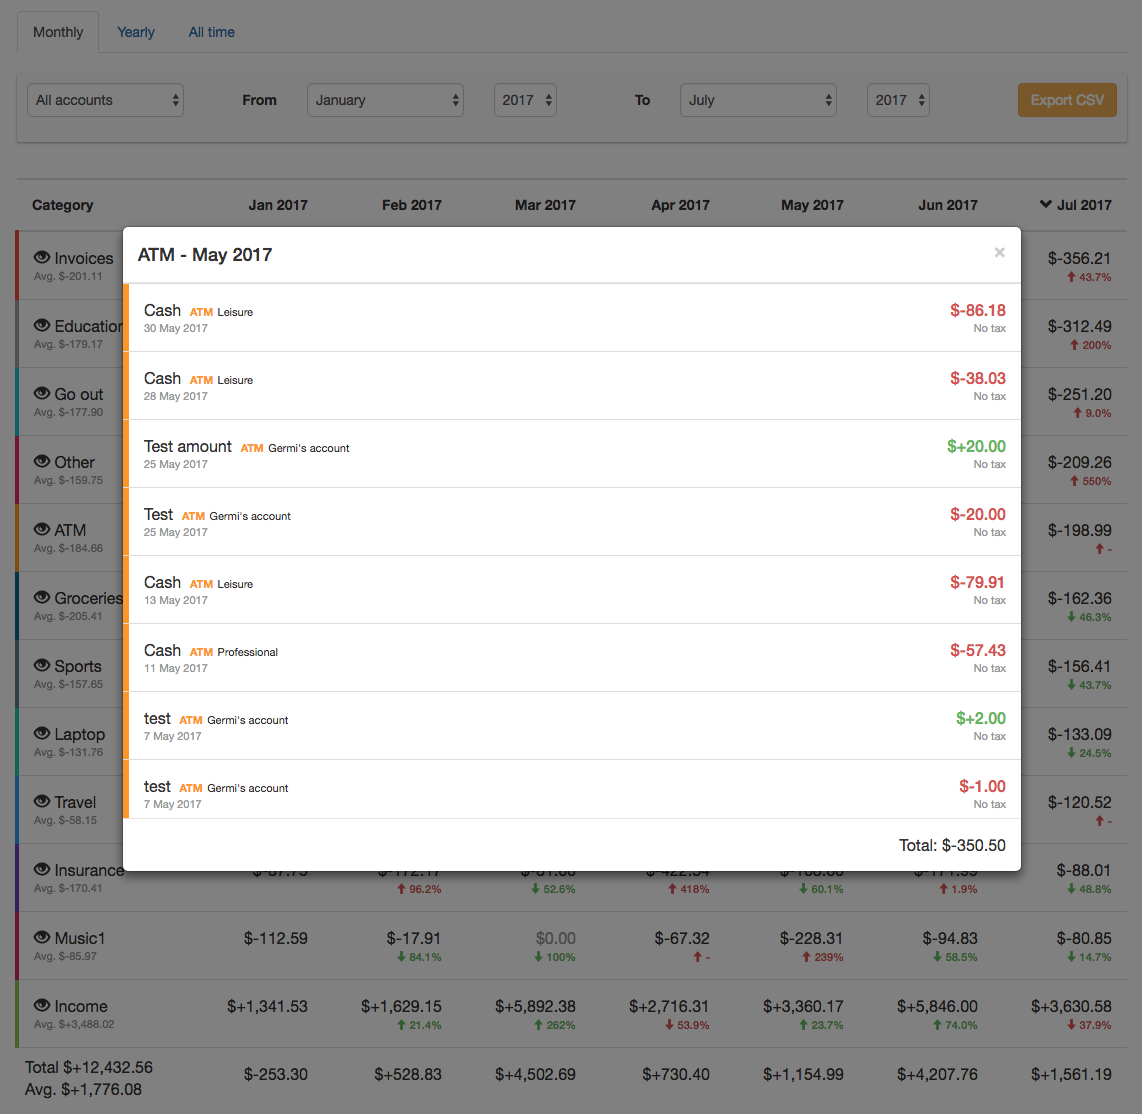This screenshot has height=1114, width=1142.
Task: Click the ATM - May 2017 dialog title
Action: tap(205, 255)
